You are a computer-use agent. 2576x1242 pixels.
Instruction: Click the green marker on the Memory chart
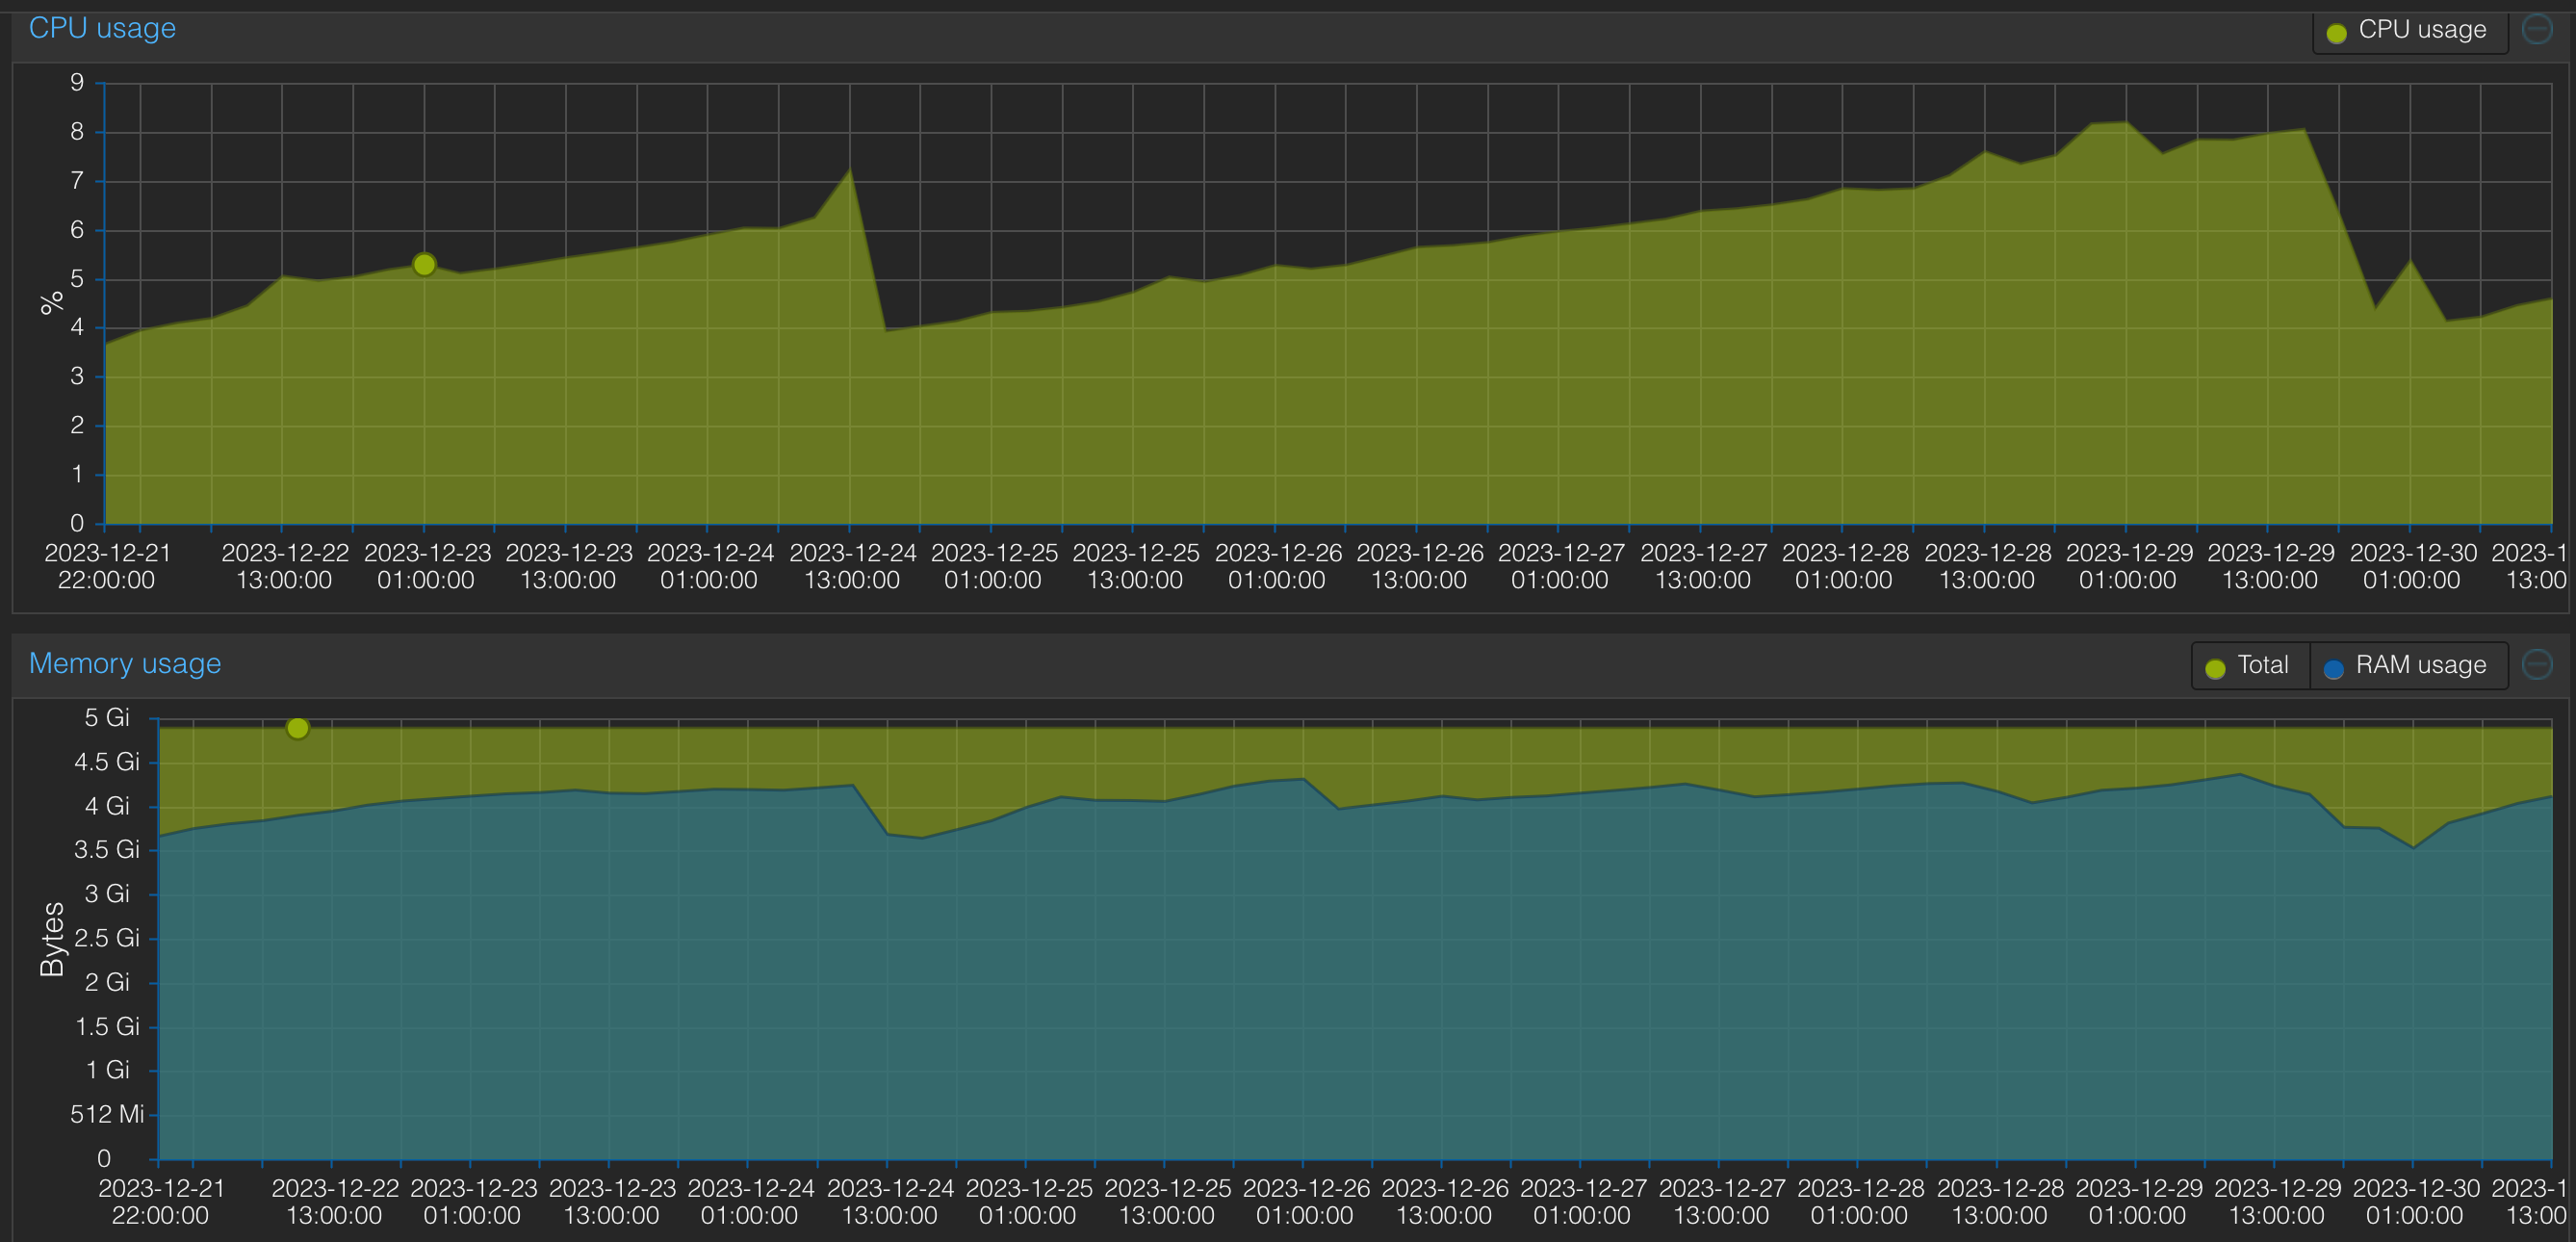click(297, 728)
